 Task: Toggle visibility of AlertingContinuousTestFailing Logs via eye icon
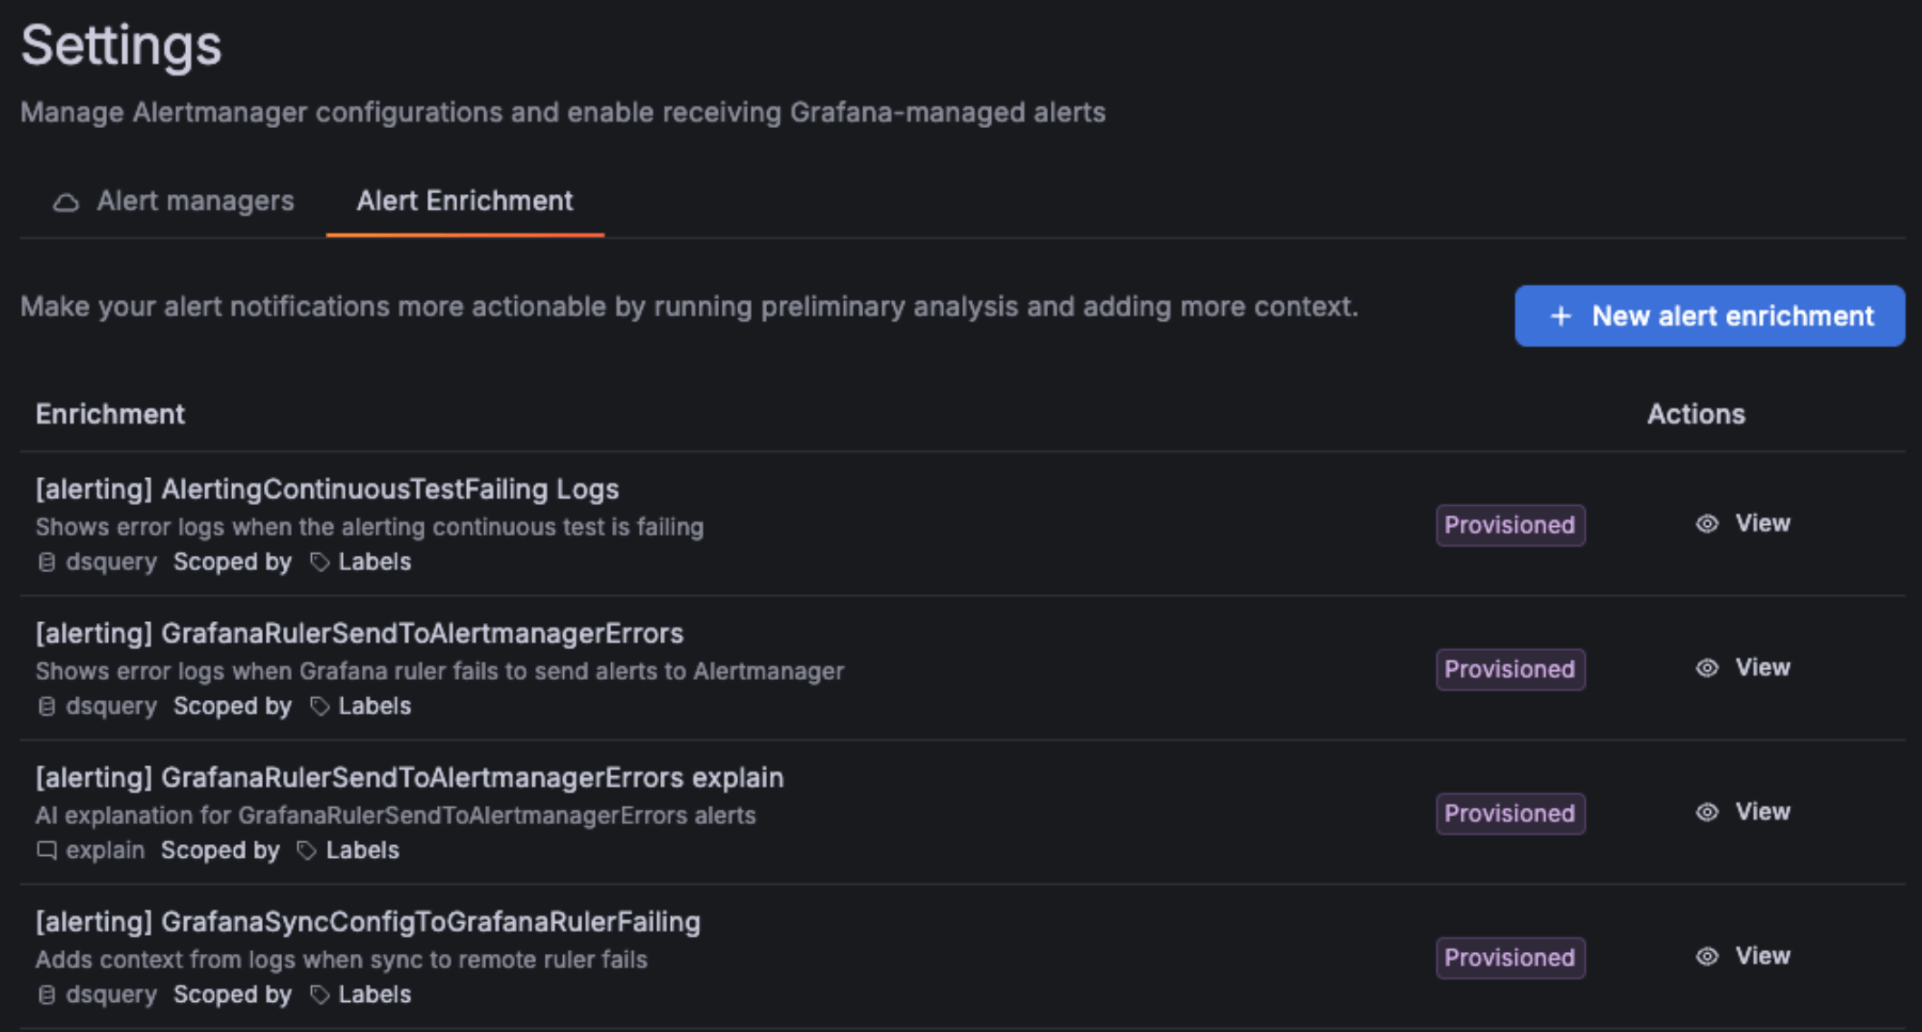pyautogui.click(x=1705, y=523)
